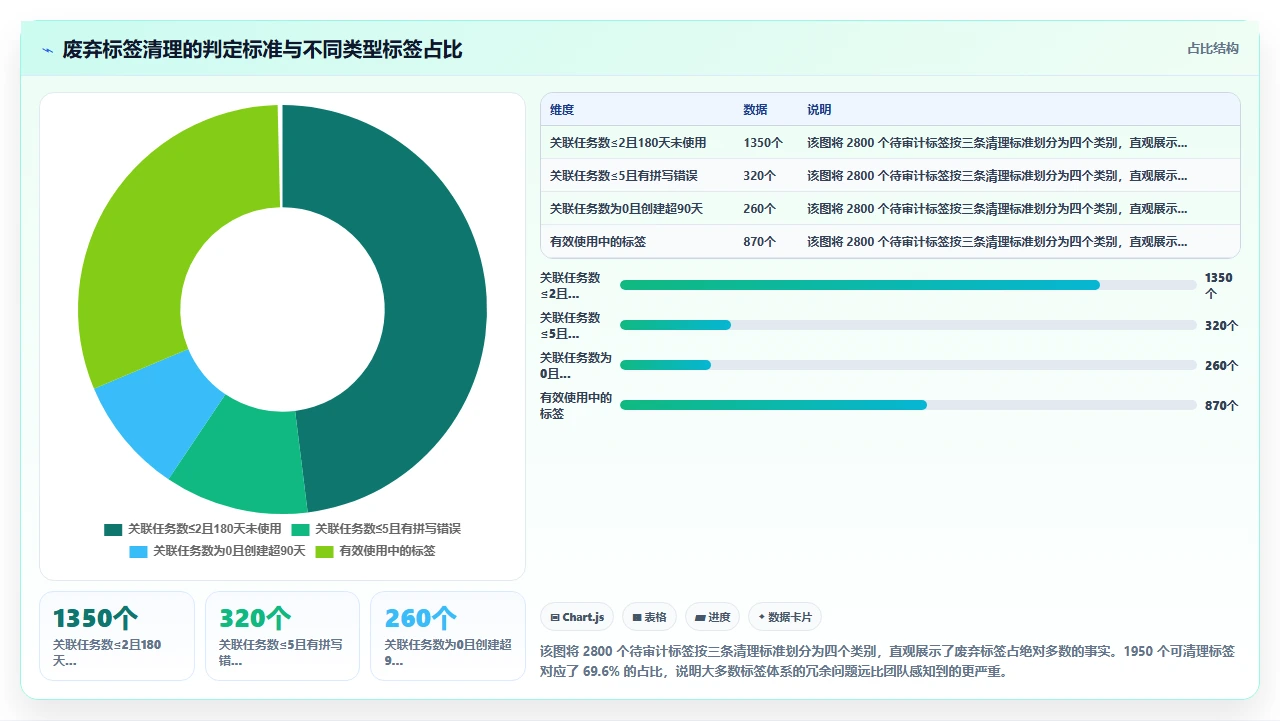Click the 进度 tag chip
Image resolution: width=1280 pixels, height=721 pixels.
tap(713, 618)
